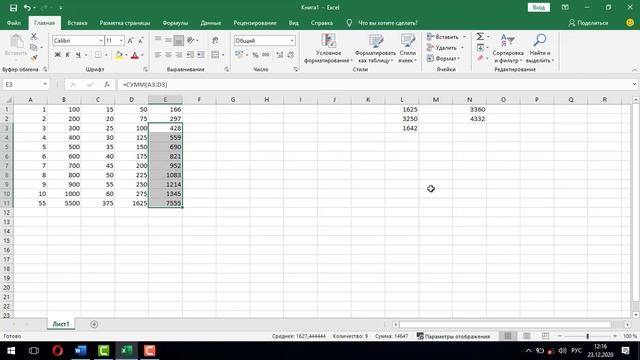This screenshot has width=640, height=360.
Task: Adjust the zoom slider in the status bar
Action: [x=587, y=336]
